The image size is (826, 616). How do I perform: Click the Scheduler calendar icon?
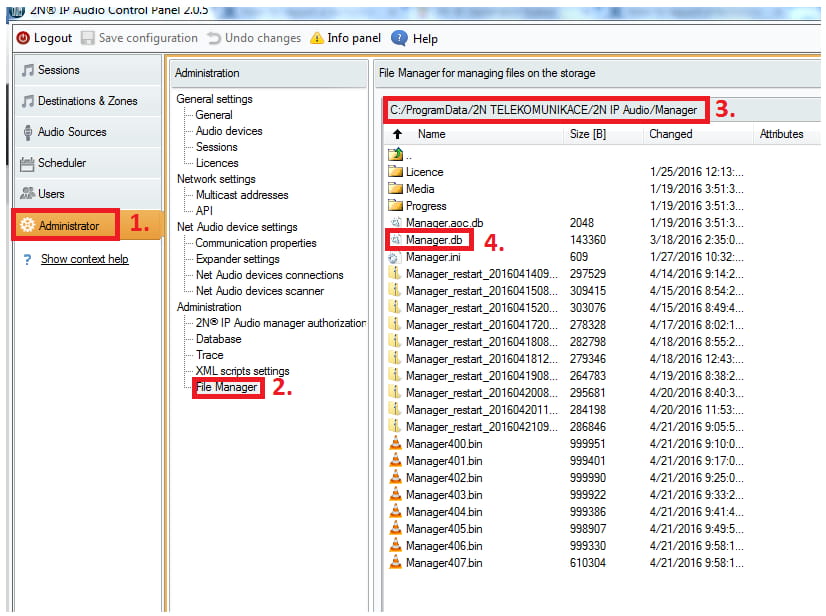pos(27,164)
